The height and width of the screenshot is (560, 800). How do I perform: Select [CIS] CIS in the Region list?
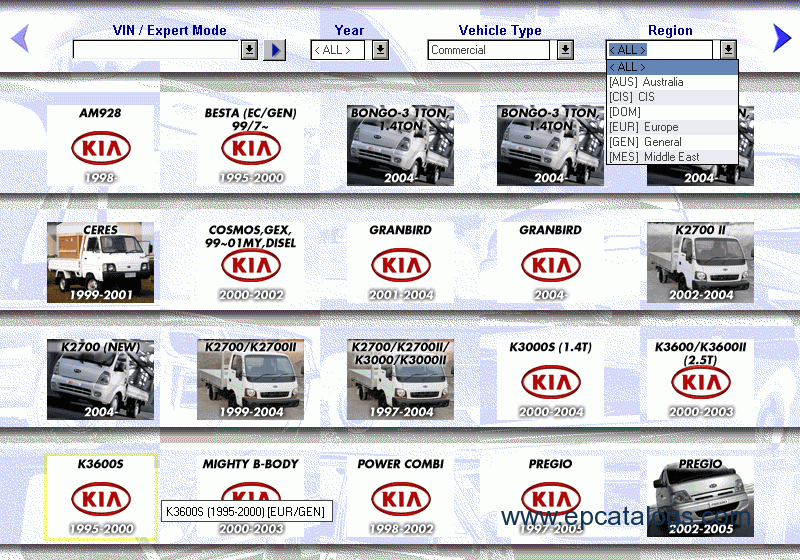(672, 97)
